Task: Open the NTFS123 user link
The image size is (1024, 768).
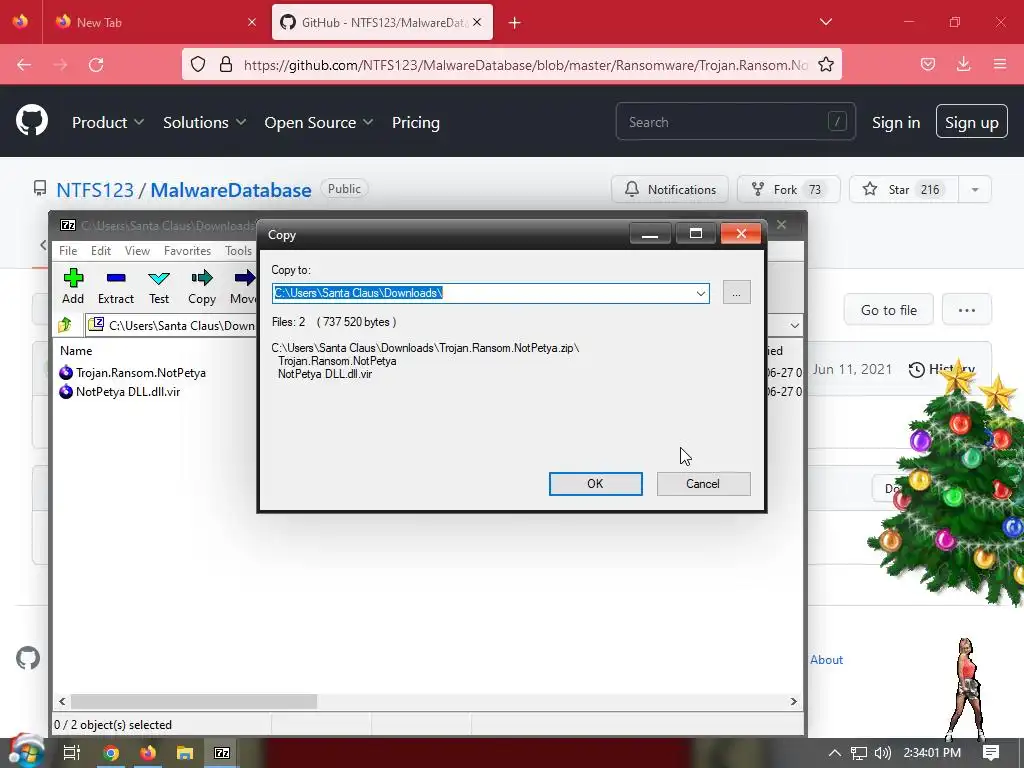Action: (x=95, y=190)
